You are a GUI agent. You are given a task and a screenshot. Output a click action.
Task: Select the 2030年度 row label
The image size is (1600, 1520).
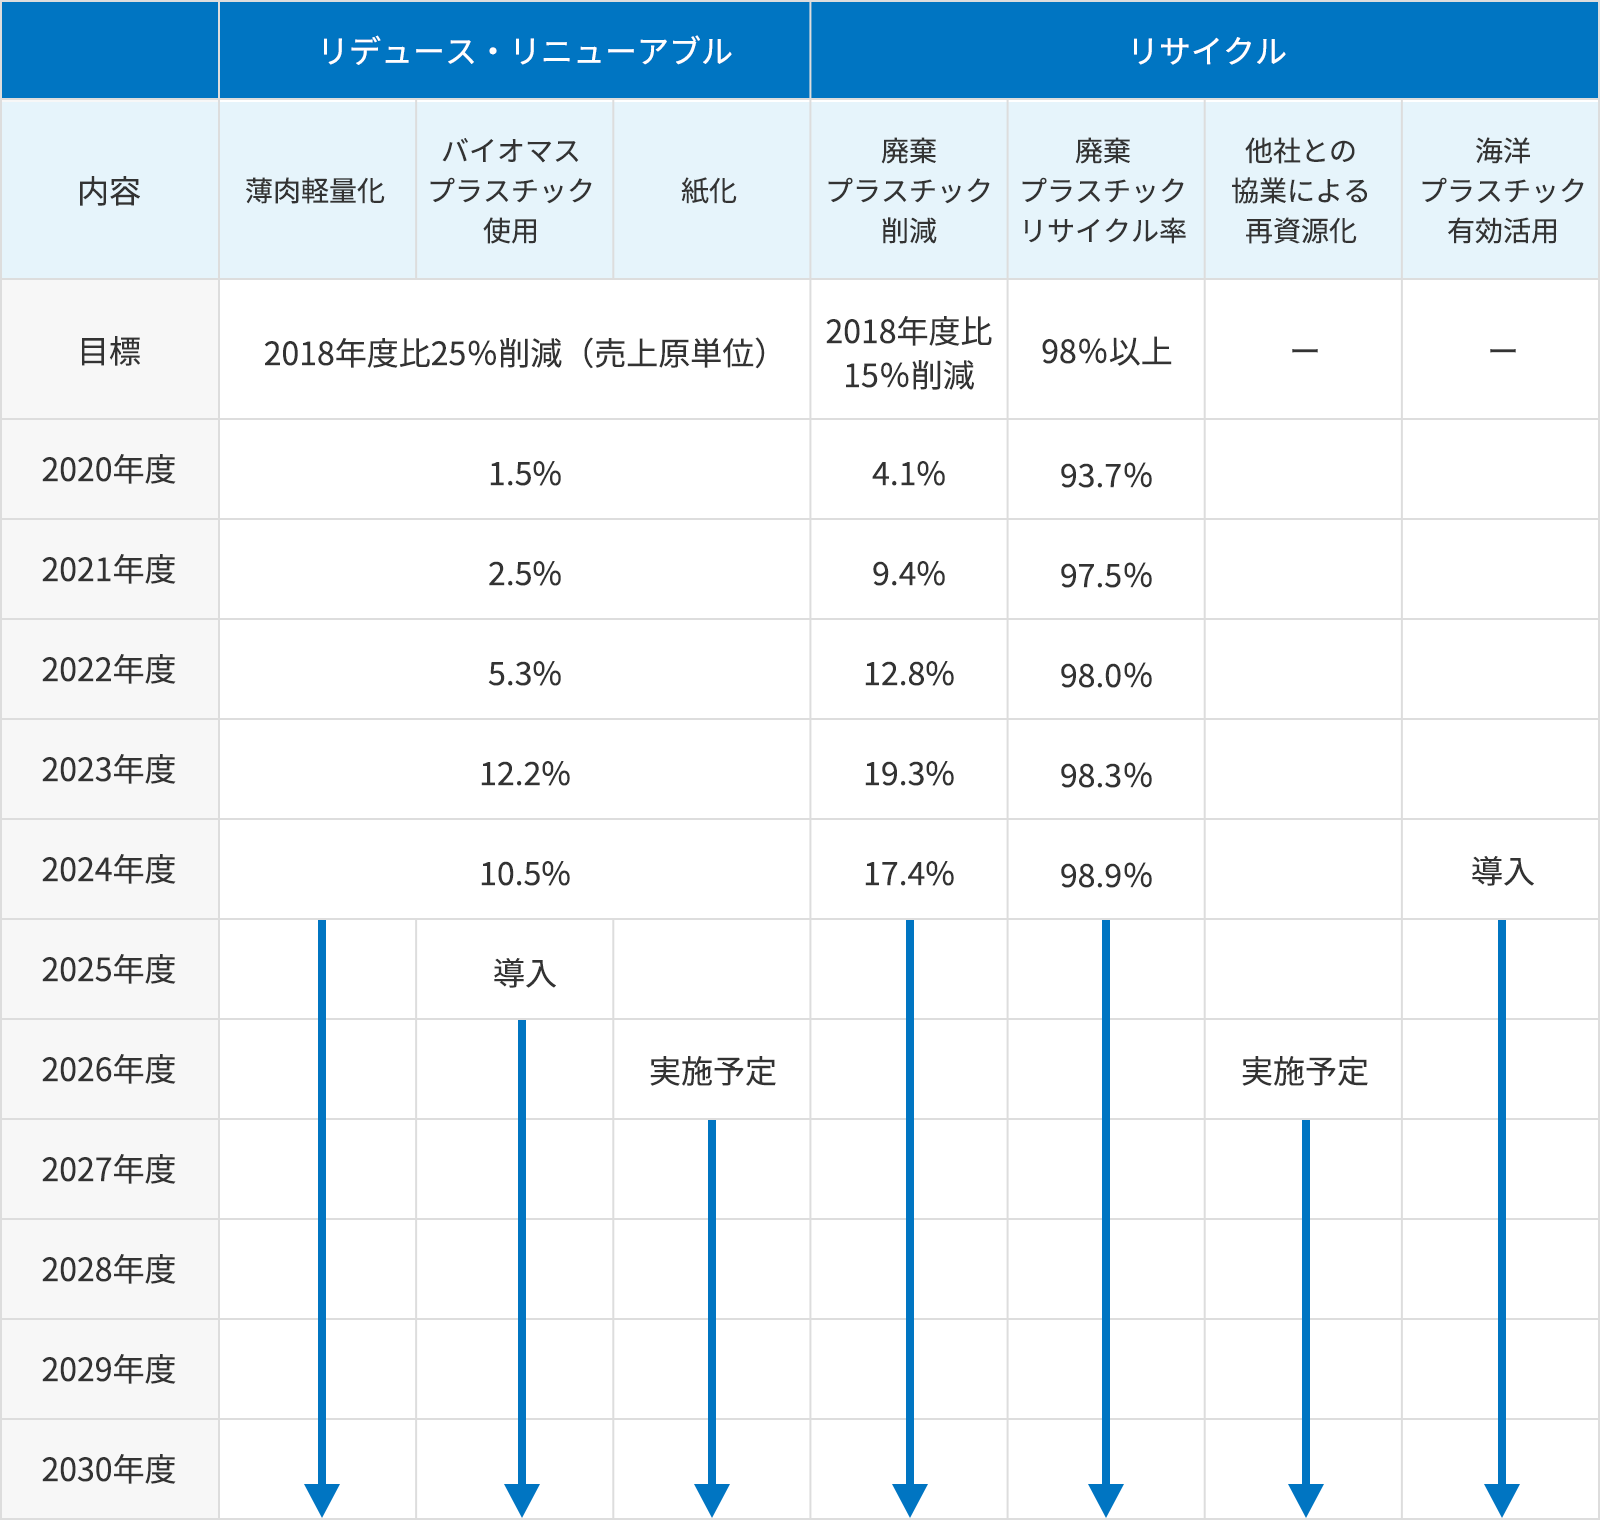(x=109, y=1470)
